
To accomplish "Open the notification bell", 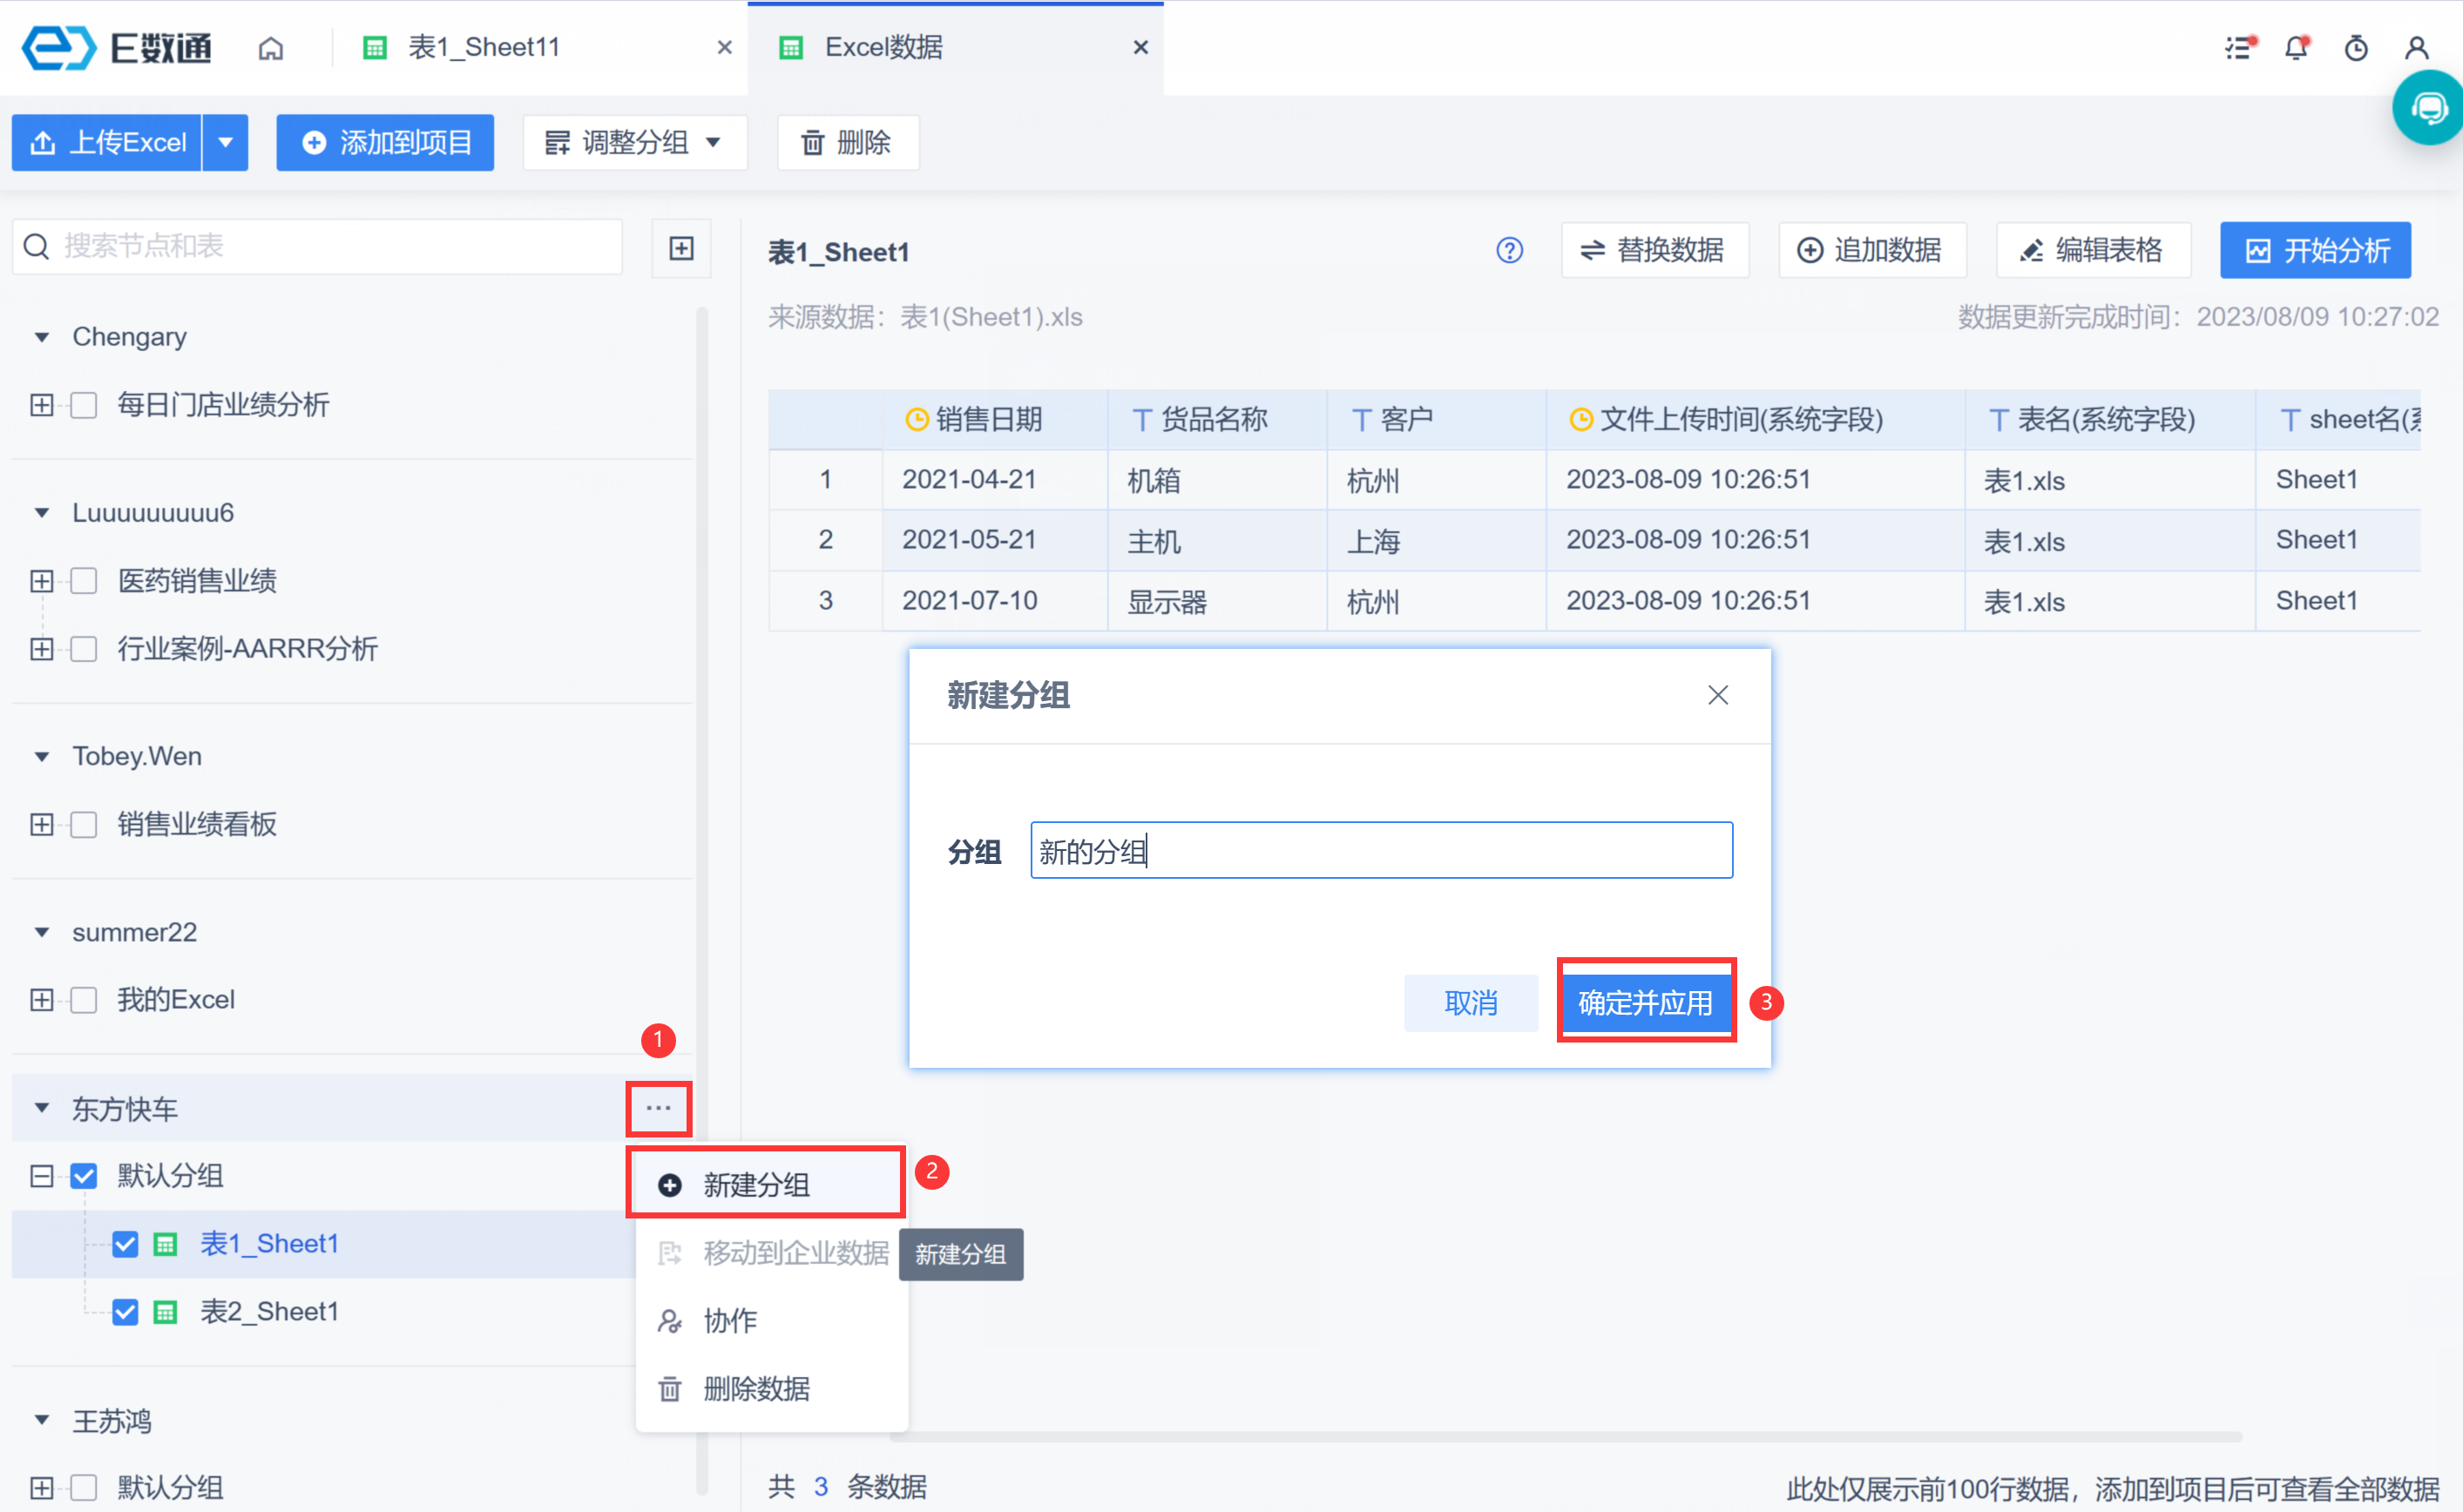I will pos(2296,48).
